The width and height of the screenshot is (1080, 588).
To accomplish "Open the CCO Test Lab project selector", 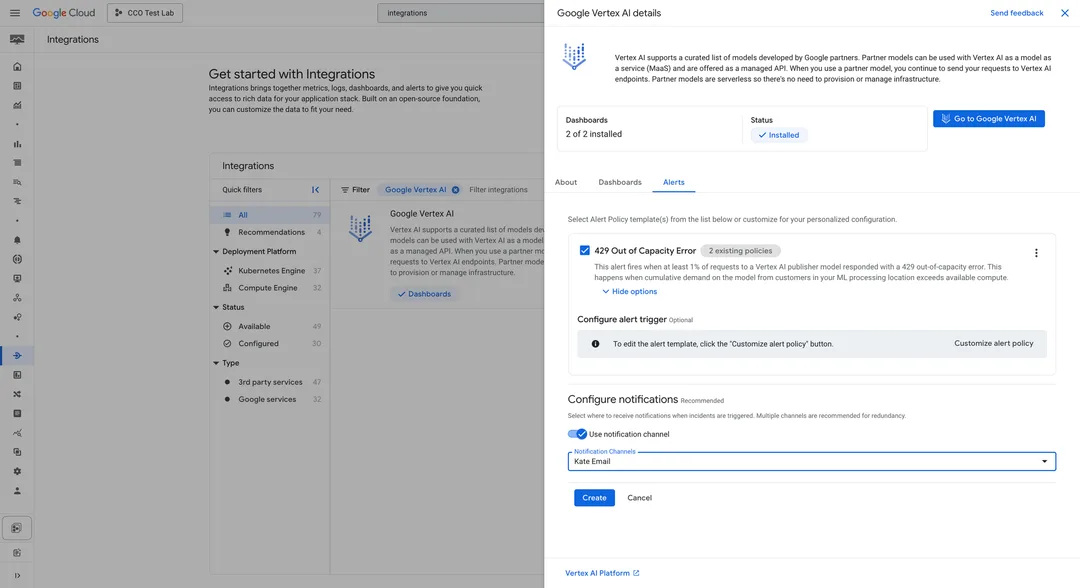I will [145, 13].
